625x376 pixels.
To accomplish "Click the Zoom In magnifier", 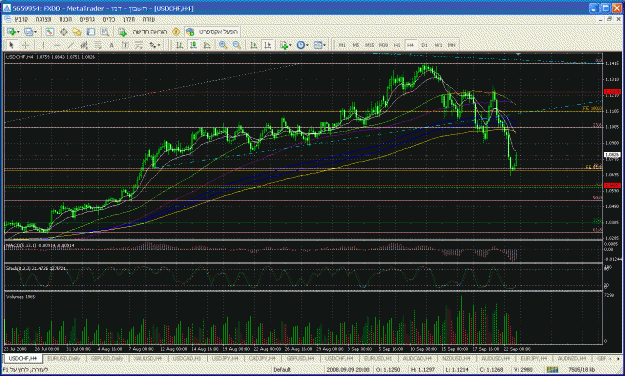I will click(x=223, y=45).
